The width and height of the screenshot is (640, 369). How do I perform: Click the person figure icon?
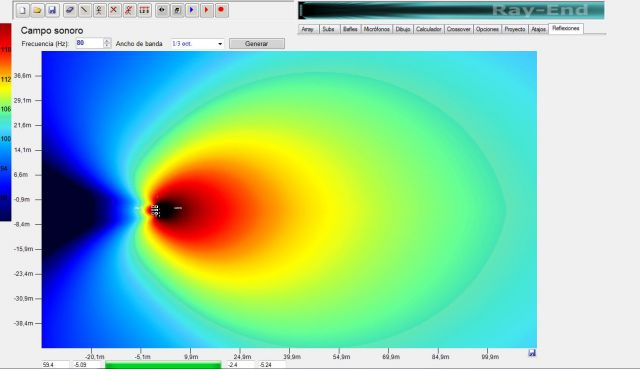point(99,10)
